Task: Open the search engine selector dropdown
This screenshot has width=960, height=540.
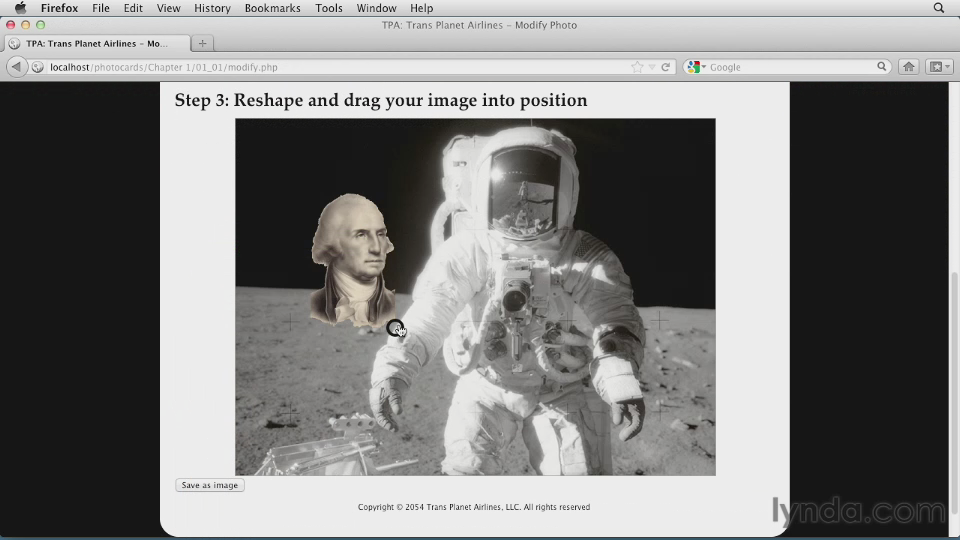Action: pyautogui.click(x=697, y=67)
